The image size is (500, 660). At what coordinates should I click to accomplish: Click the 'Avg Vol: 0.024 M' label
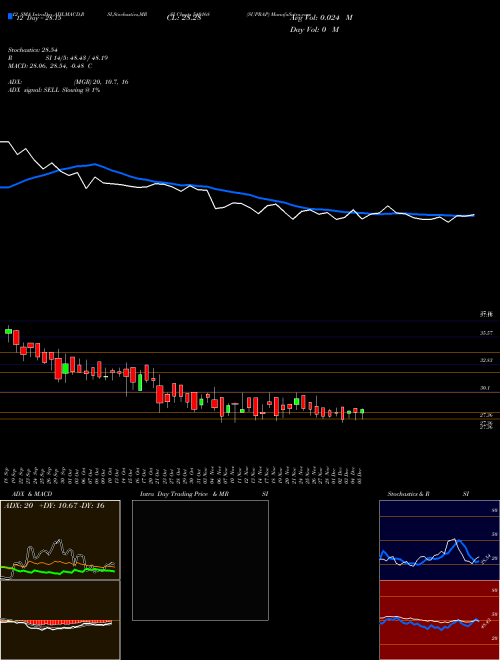click(x=321, y=18)
